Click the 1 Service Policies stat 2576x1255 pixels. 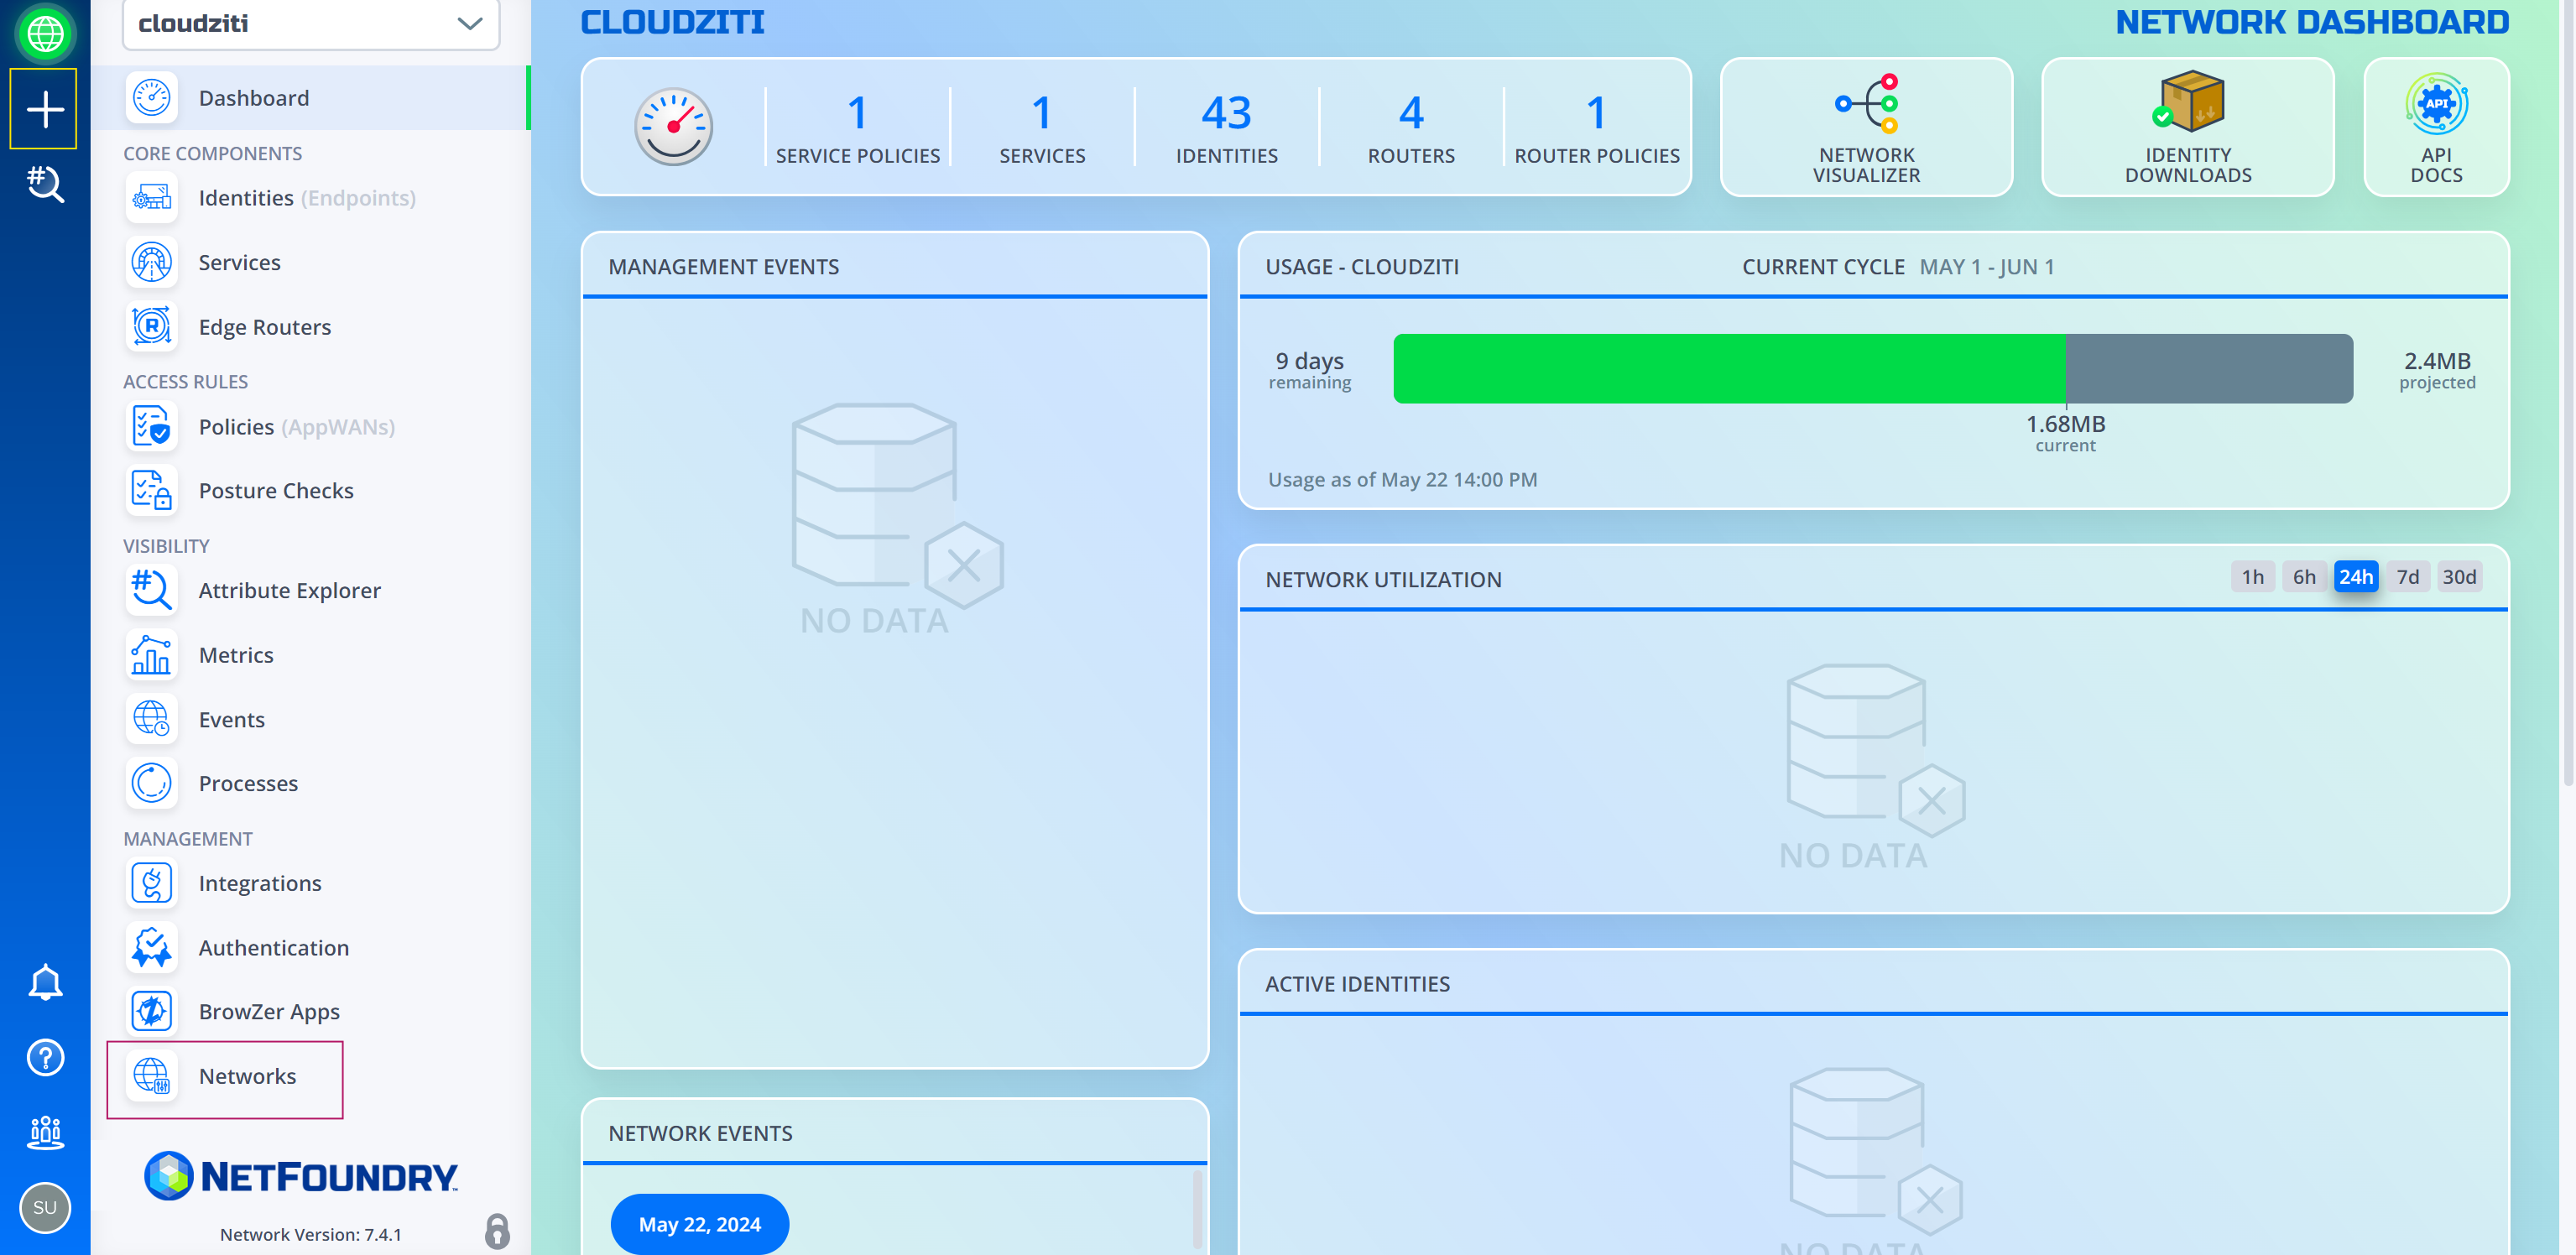(x=857, y=128)
